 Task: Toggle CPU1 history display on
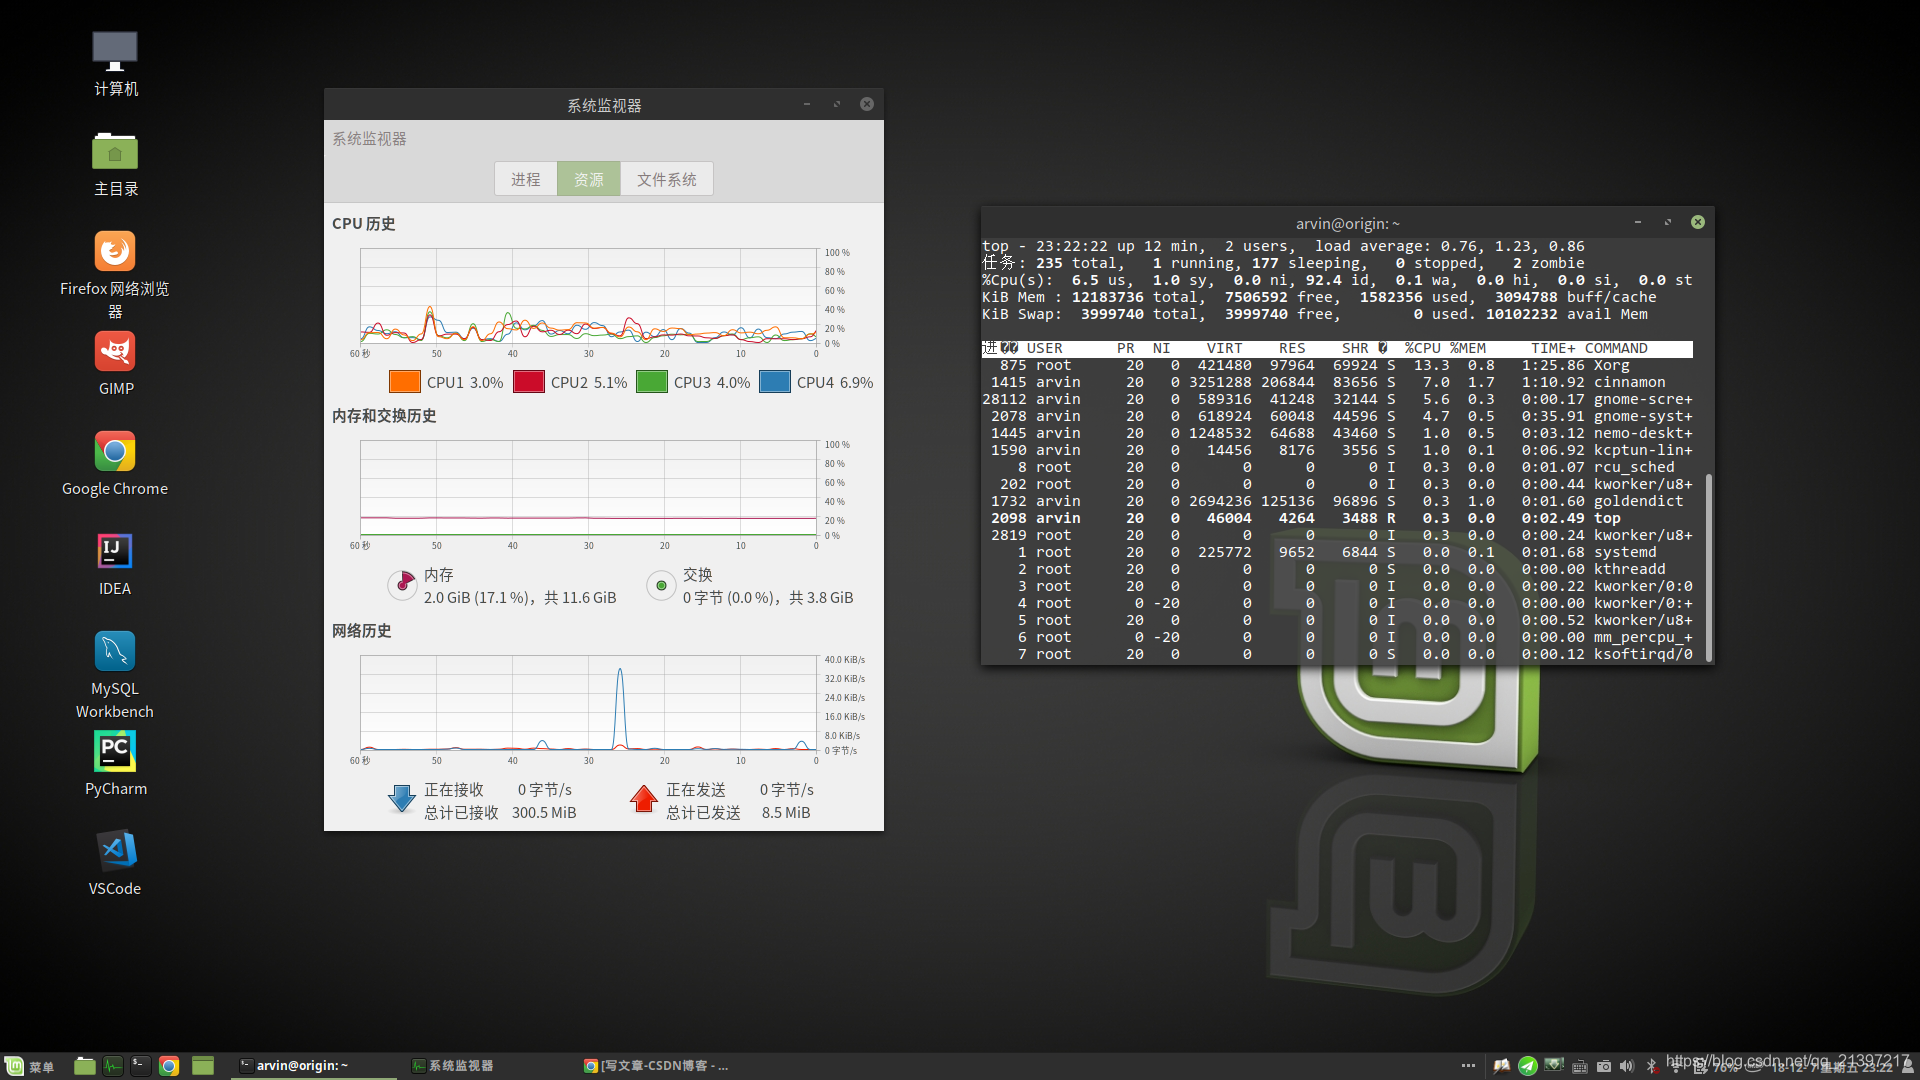(400, 381)
